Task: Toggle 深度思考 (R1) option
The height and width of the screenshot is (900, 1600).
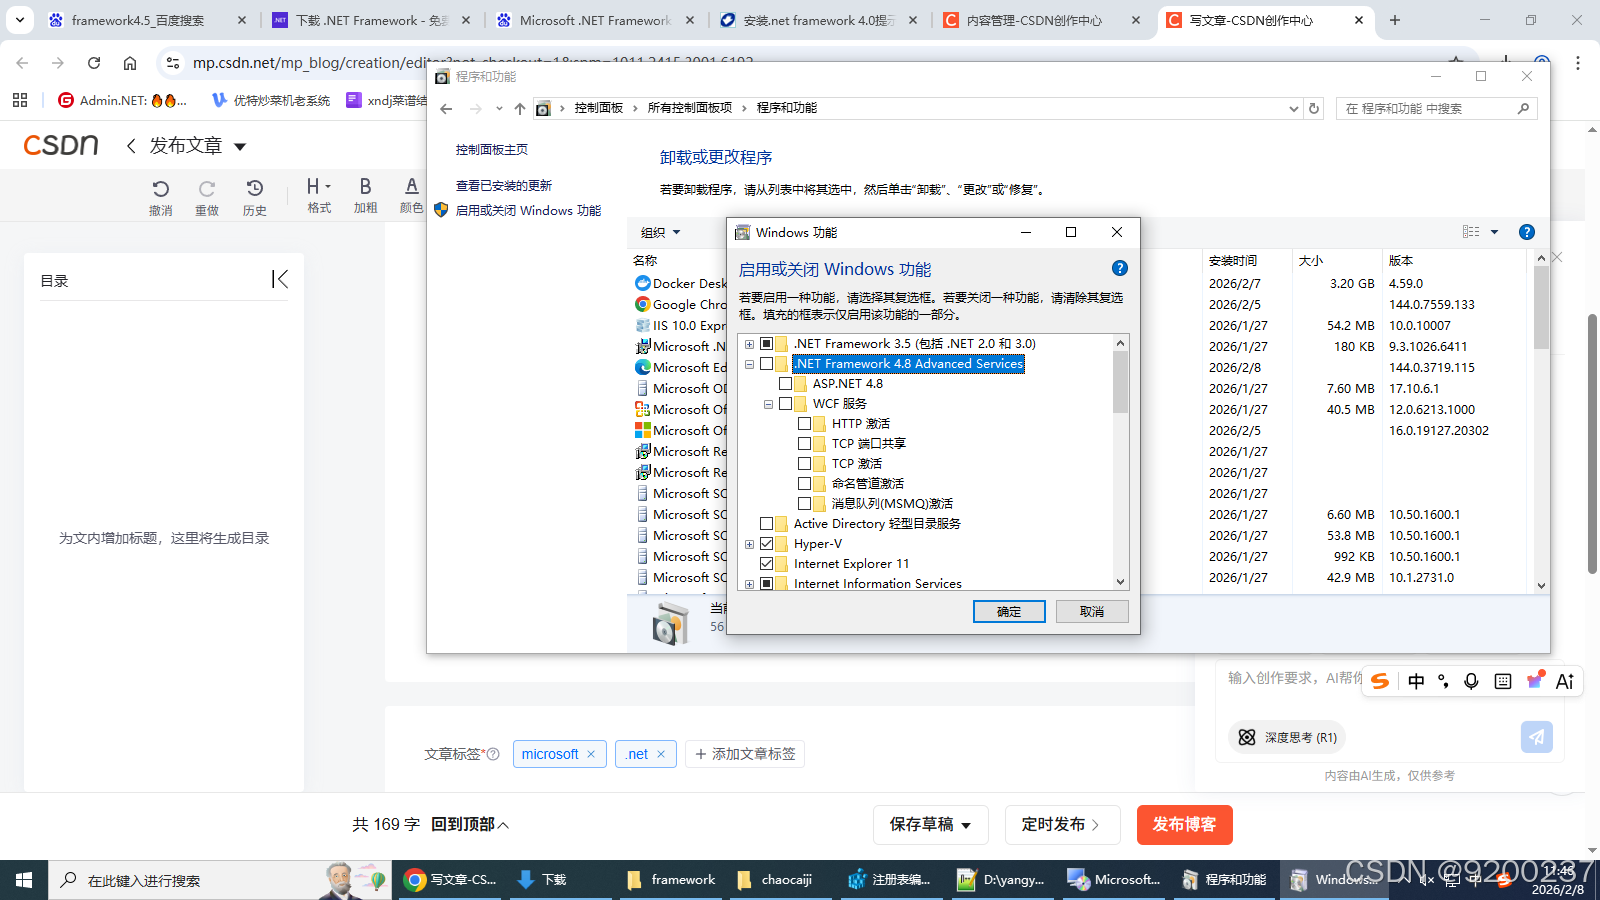Action: 1287,737
